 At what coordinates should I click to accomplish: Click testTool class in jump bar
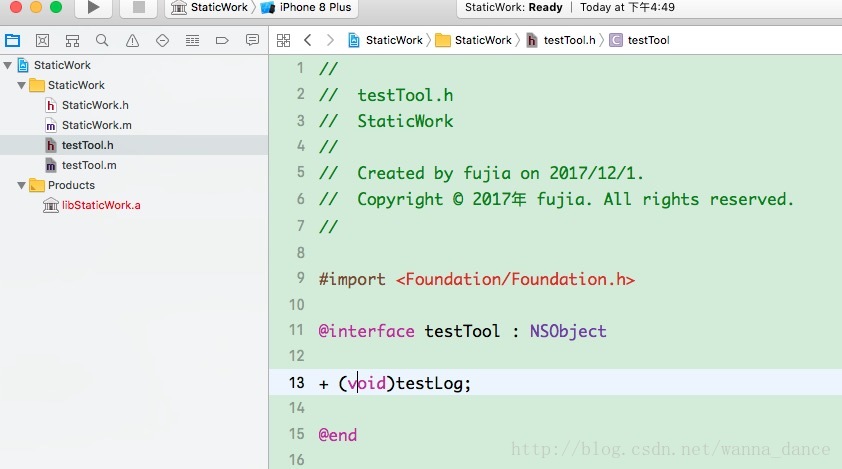coord(640,40)
